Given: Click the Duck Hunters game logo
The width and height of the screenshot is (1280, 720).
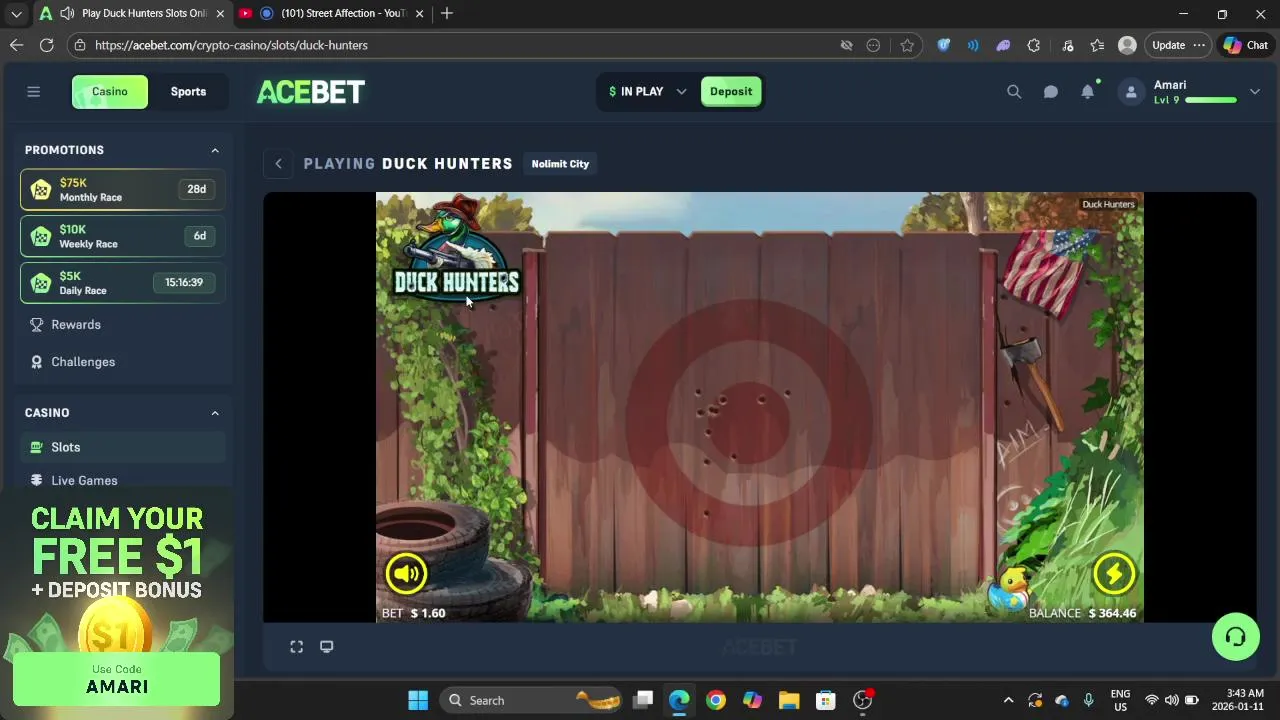Looking at the screenshot, I should click(x=456, y=250).
